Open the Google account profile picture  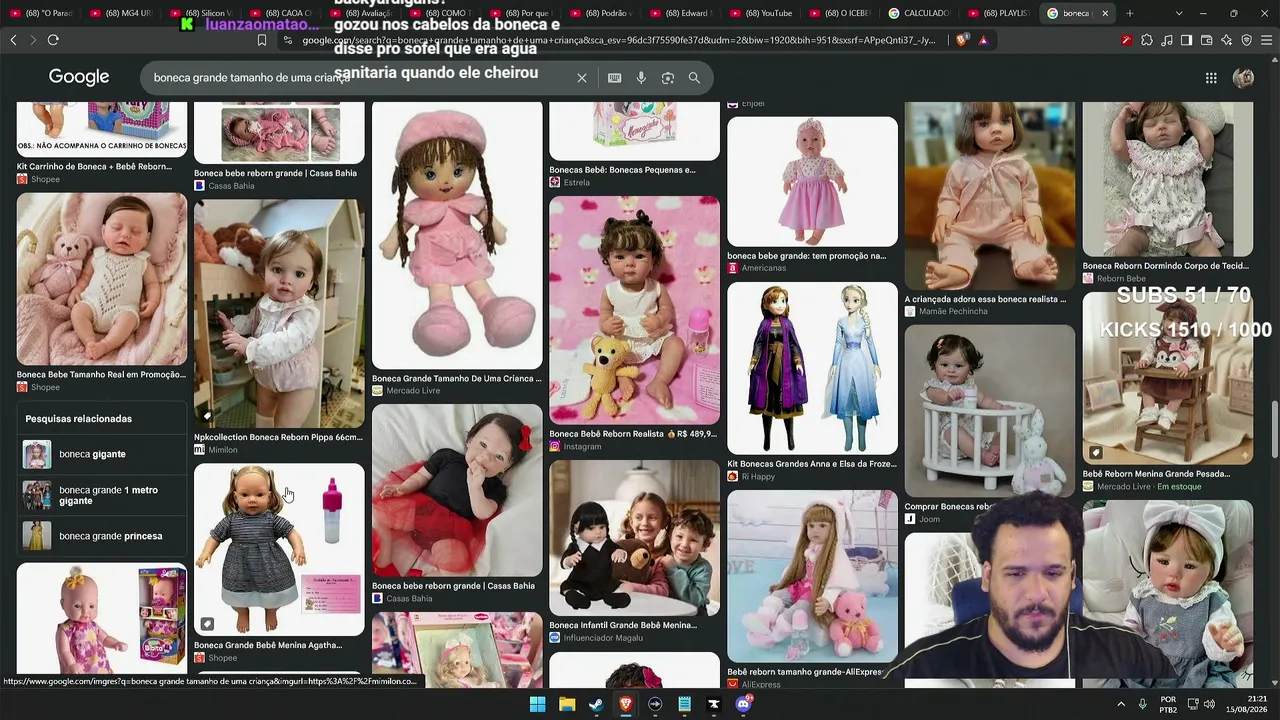click(x=1243, y=78)
